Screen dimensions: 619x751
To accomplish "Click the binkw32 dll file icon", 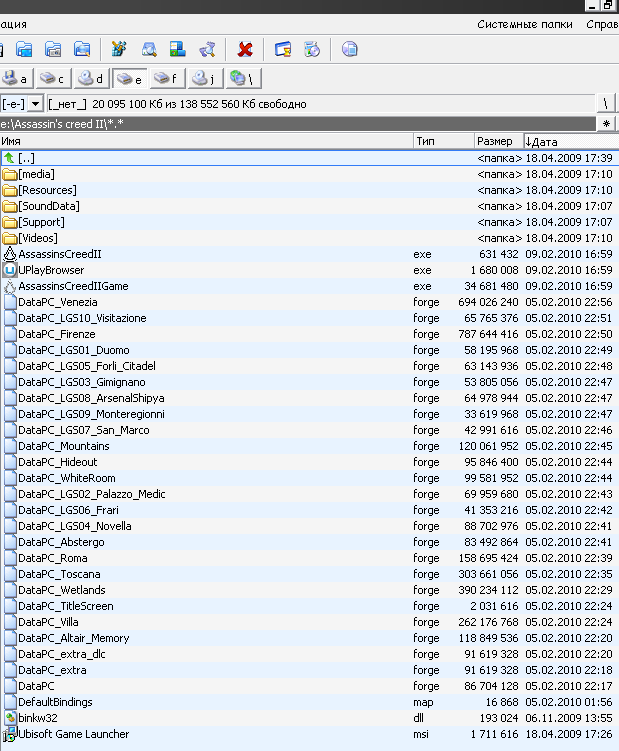I will coord(10,718).
